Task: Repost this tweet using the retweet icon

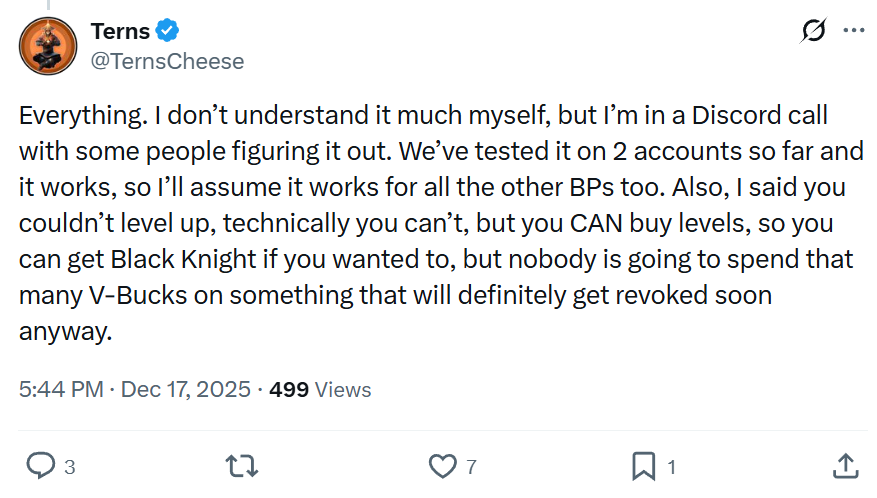Action: 240,465
